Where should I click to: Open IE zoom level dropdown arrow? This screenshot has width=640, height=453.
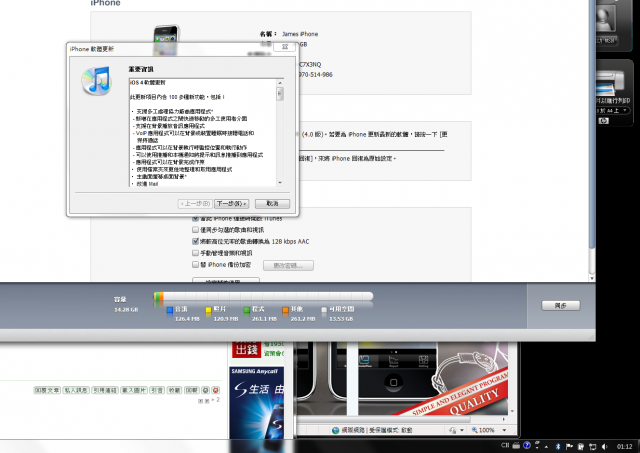pyautogui.click(x=504, y=430)
